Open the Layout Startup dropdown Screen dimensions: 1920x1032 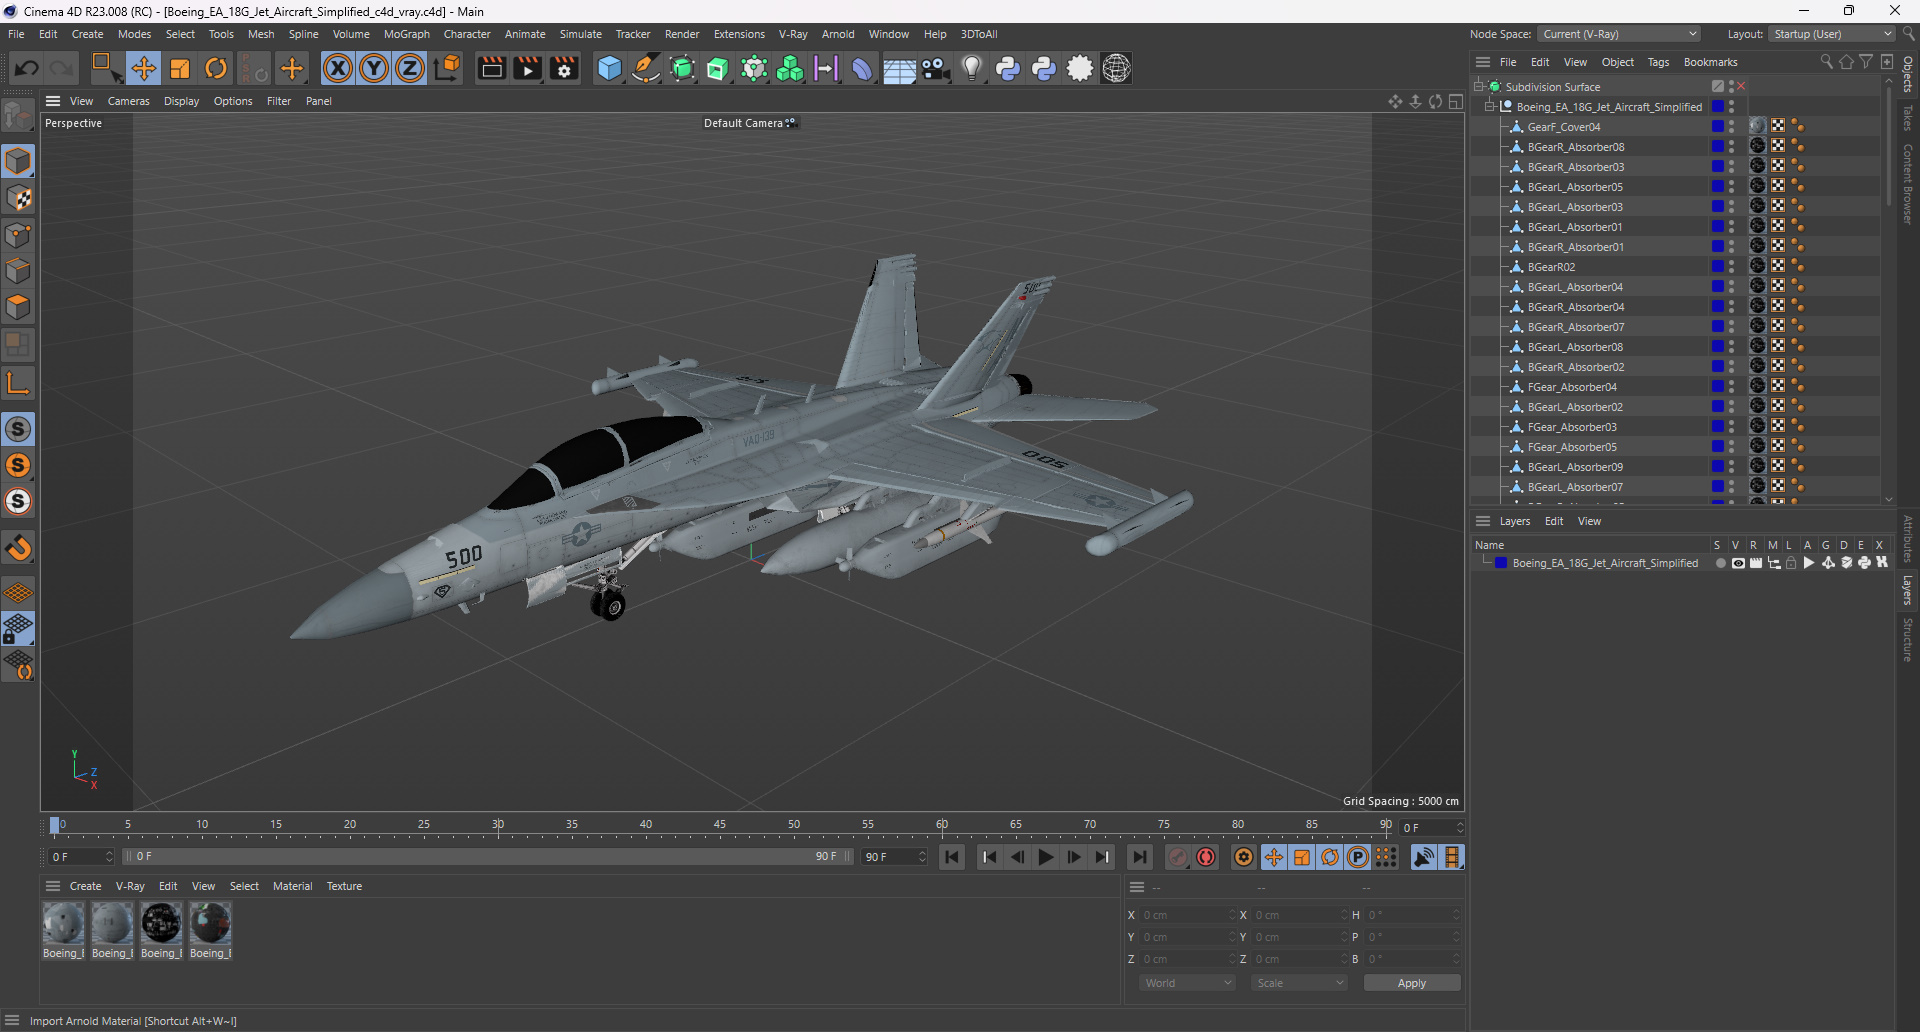(x=1832, y=34)
